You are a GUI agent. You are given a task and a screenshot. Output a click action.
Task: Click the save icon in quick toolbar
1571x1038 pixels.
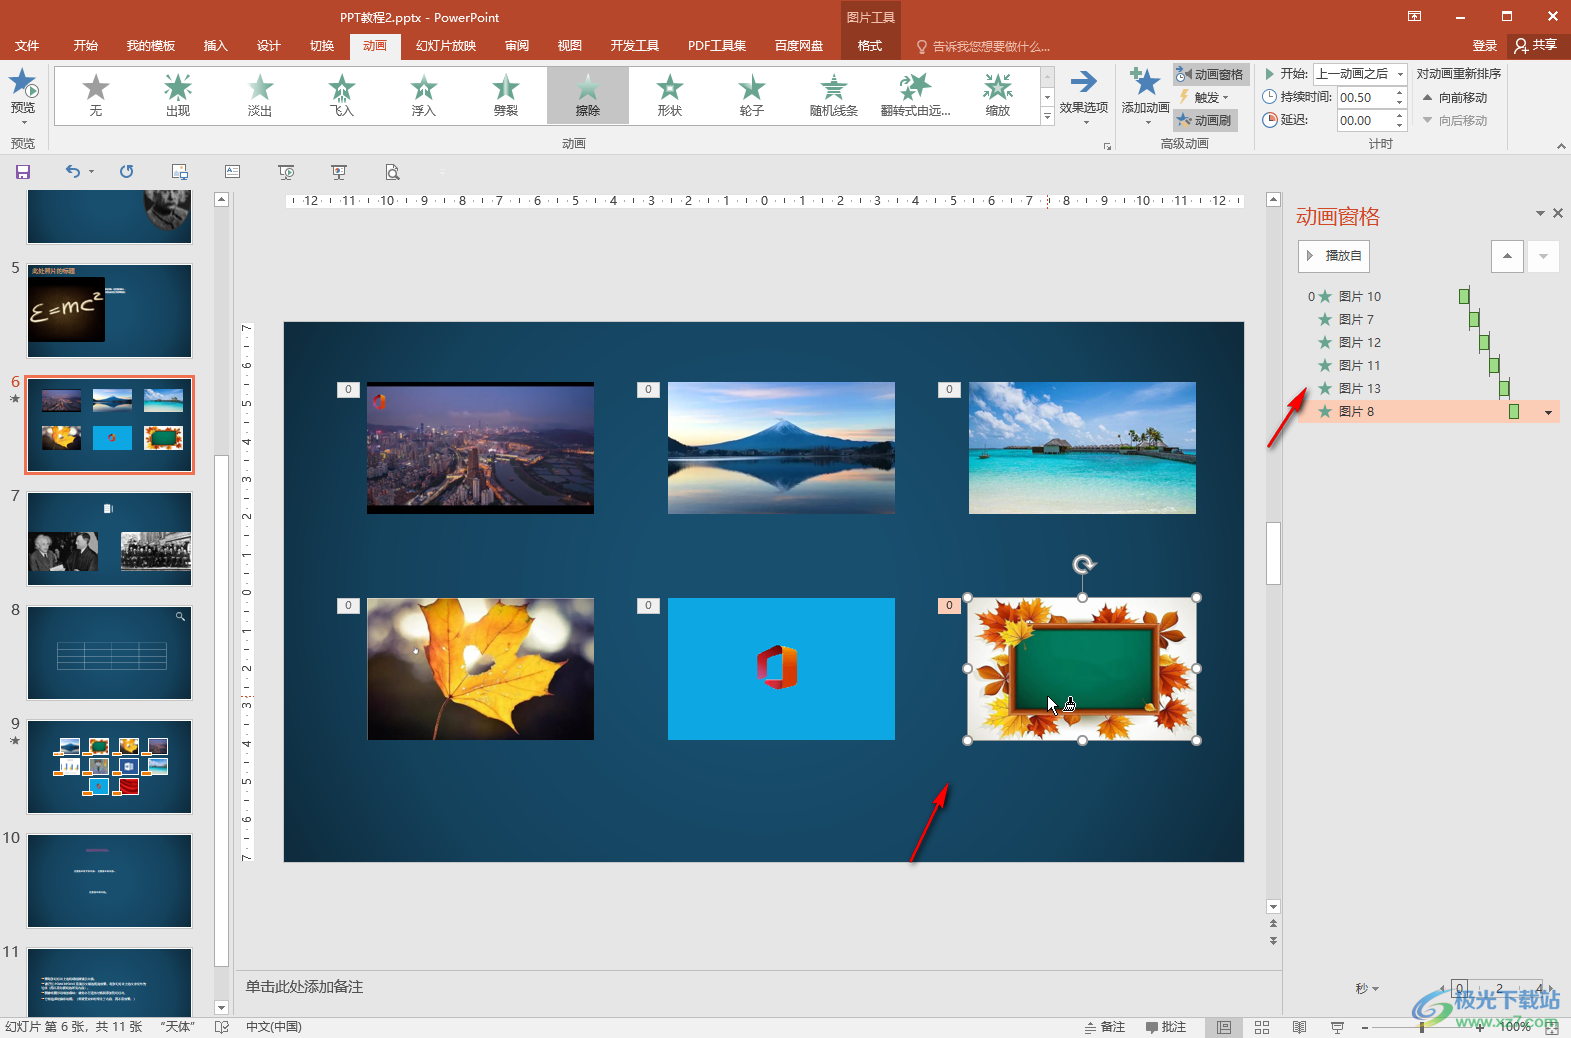tap(23, 172)
